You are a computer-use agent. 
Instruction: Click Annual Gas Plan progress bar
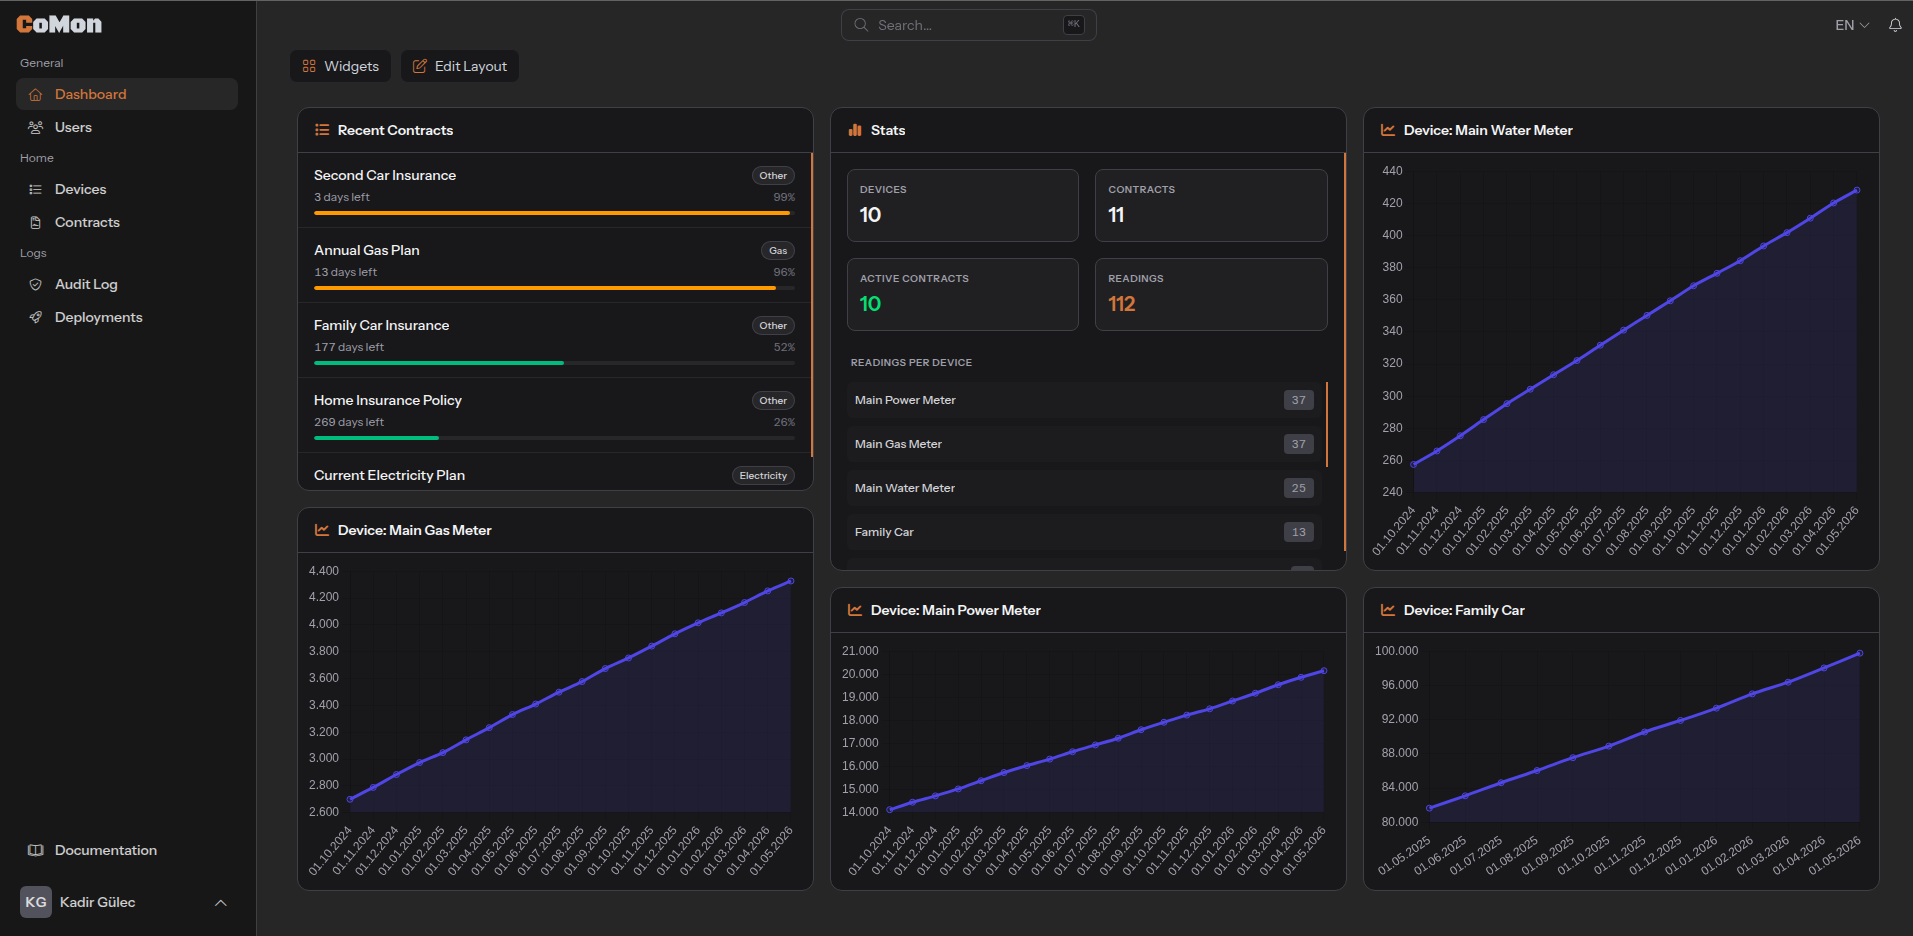(555, 288)
